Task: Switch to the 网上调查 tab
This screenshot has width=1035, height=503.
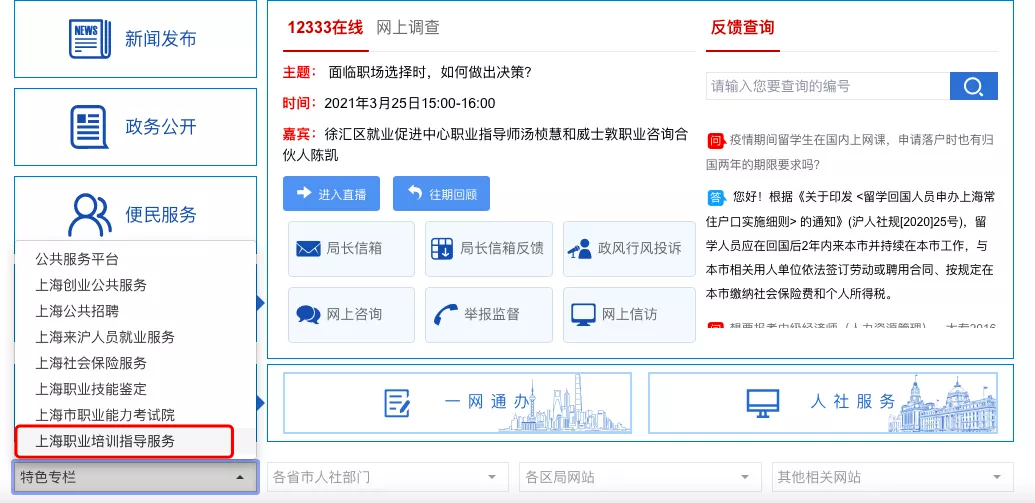Action: [408, 28]
